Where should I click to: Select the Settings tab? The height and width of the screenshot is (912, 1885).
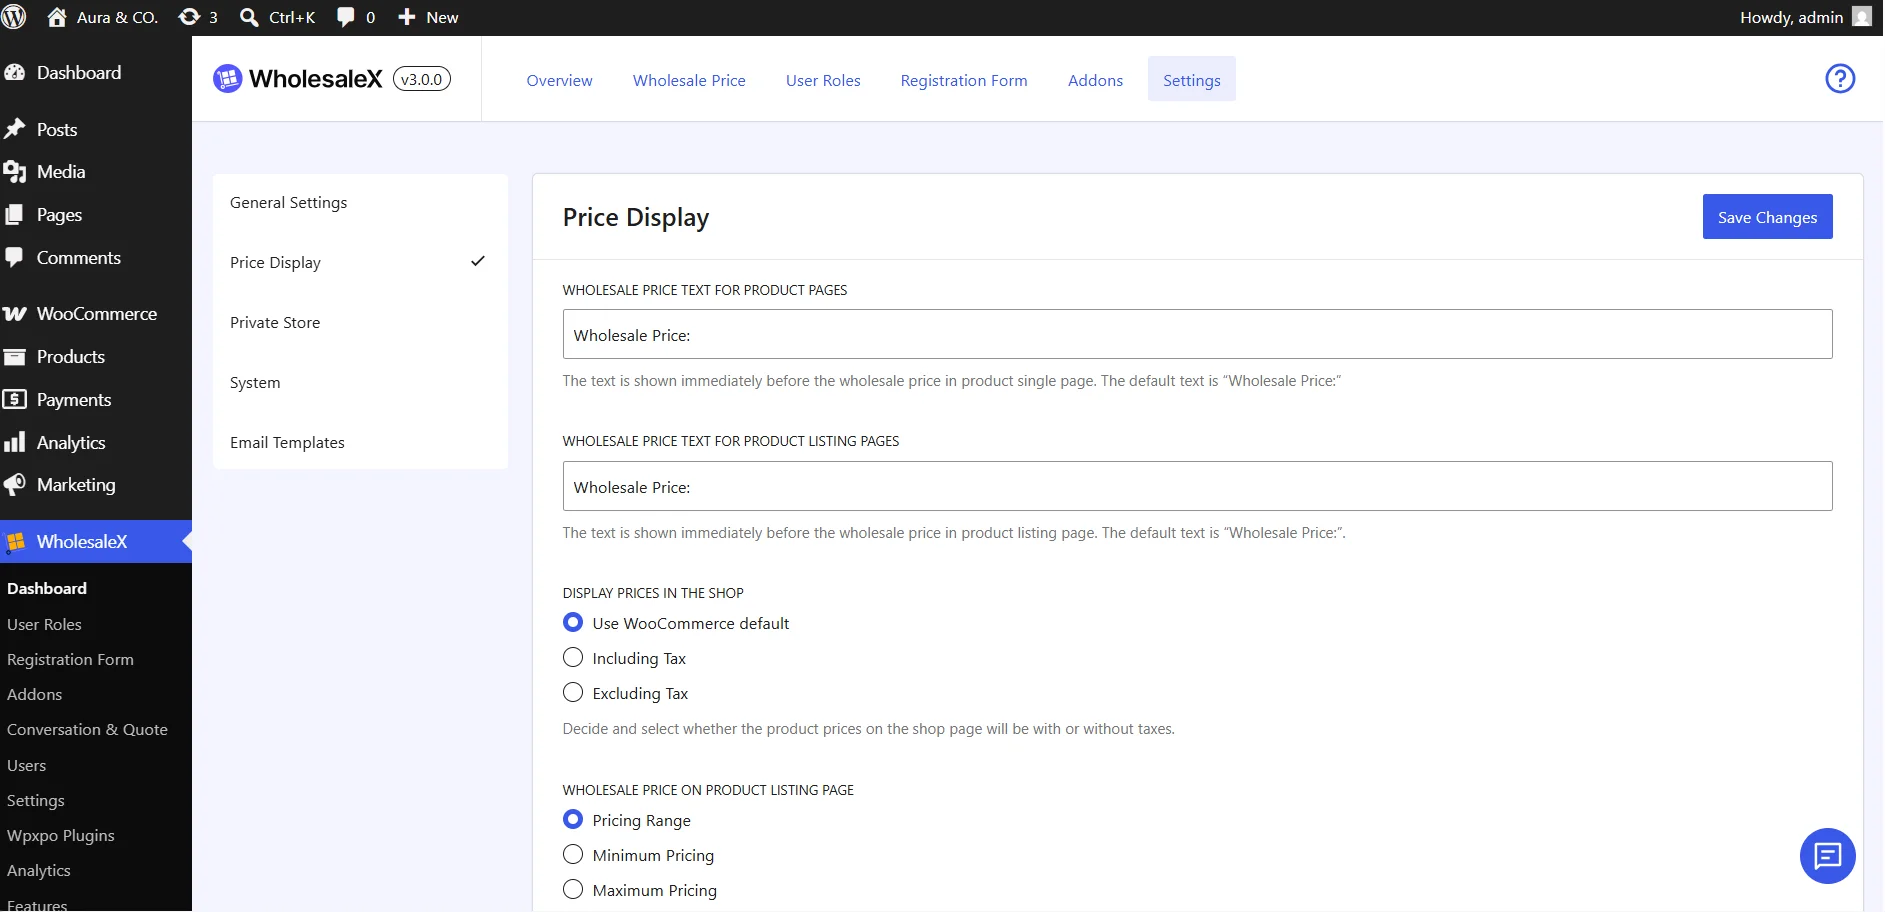(x=1192, y=79)
